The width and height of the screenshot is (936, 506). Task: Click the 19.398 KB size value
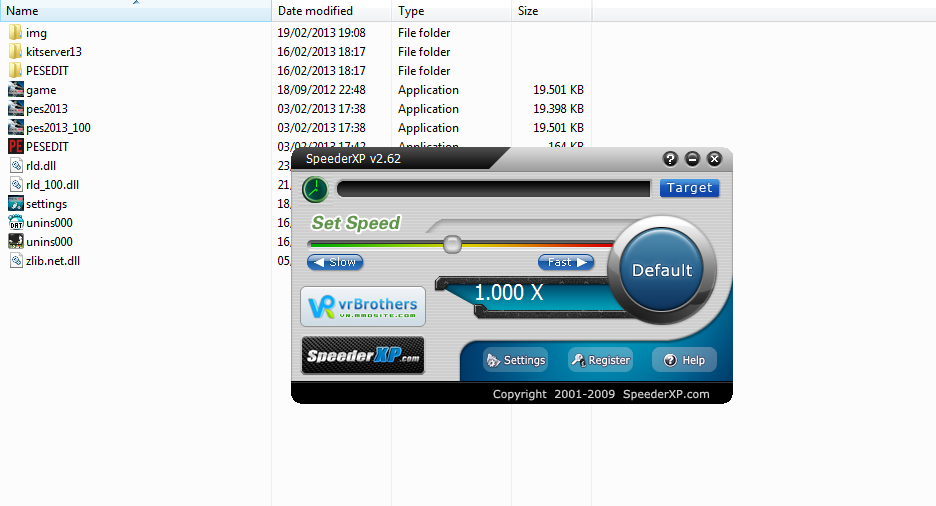[x=558, y=109]
